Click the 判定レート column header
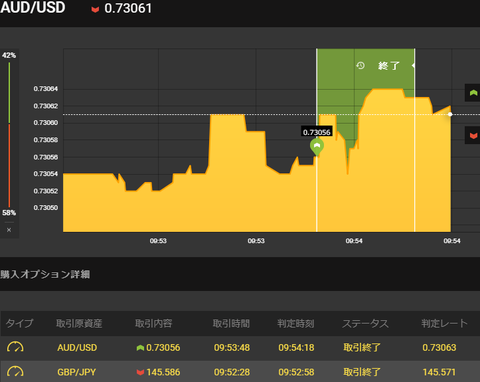This screenshot has width=480, height=382. coord(444,323)
